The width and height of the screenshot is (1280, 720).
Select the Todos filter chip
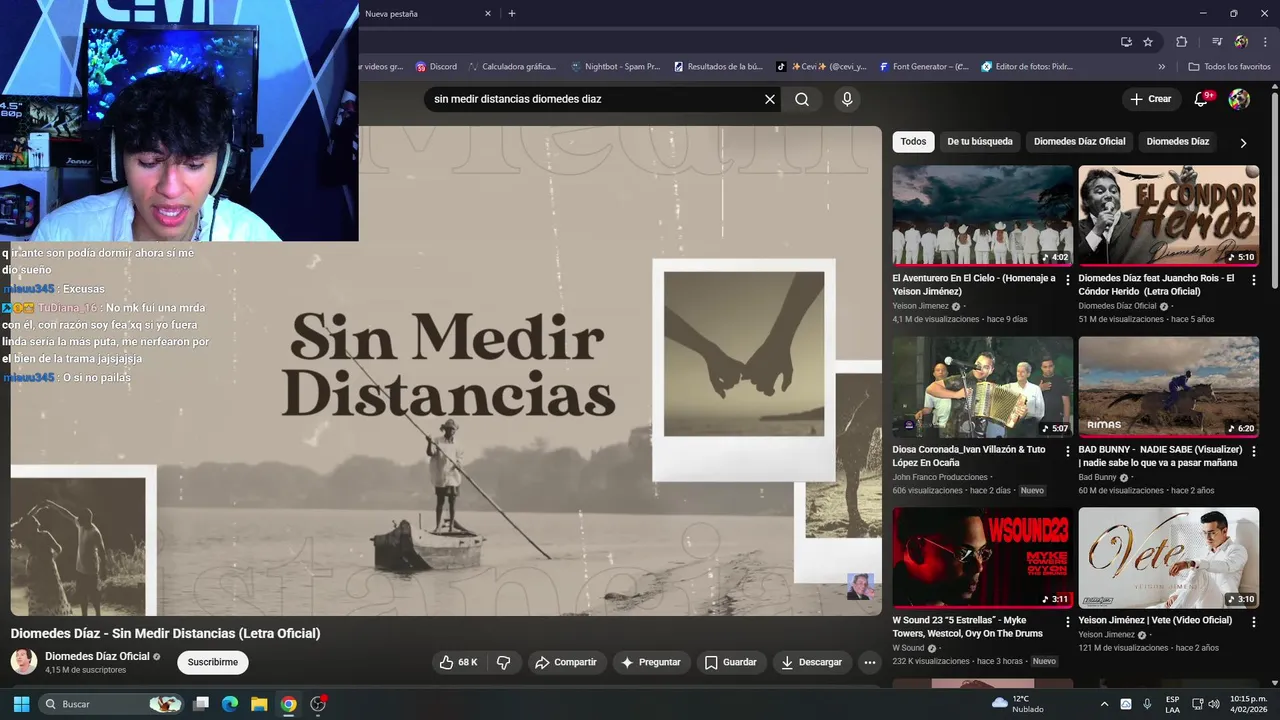(x=913, y=142)
